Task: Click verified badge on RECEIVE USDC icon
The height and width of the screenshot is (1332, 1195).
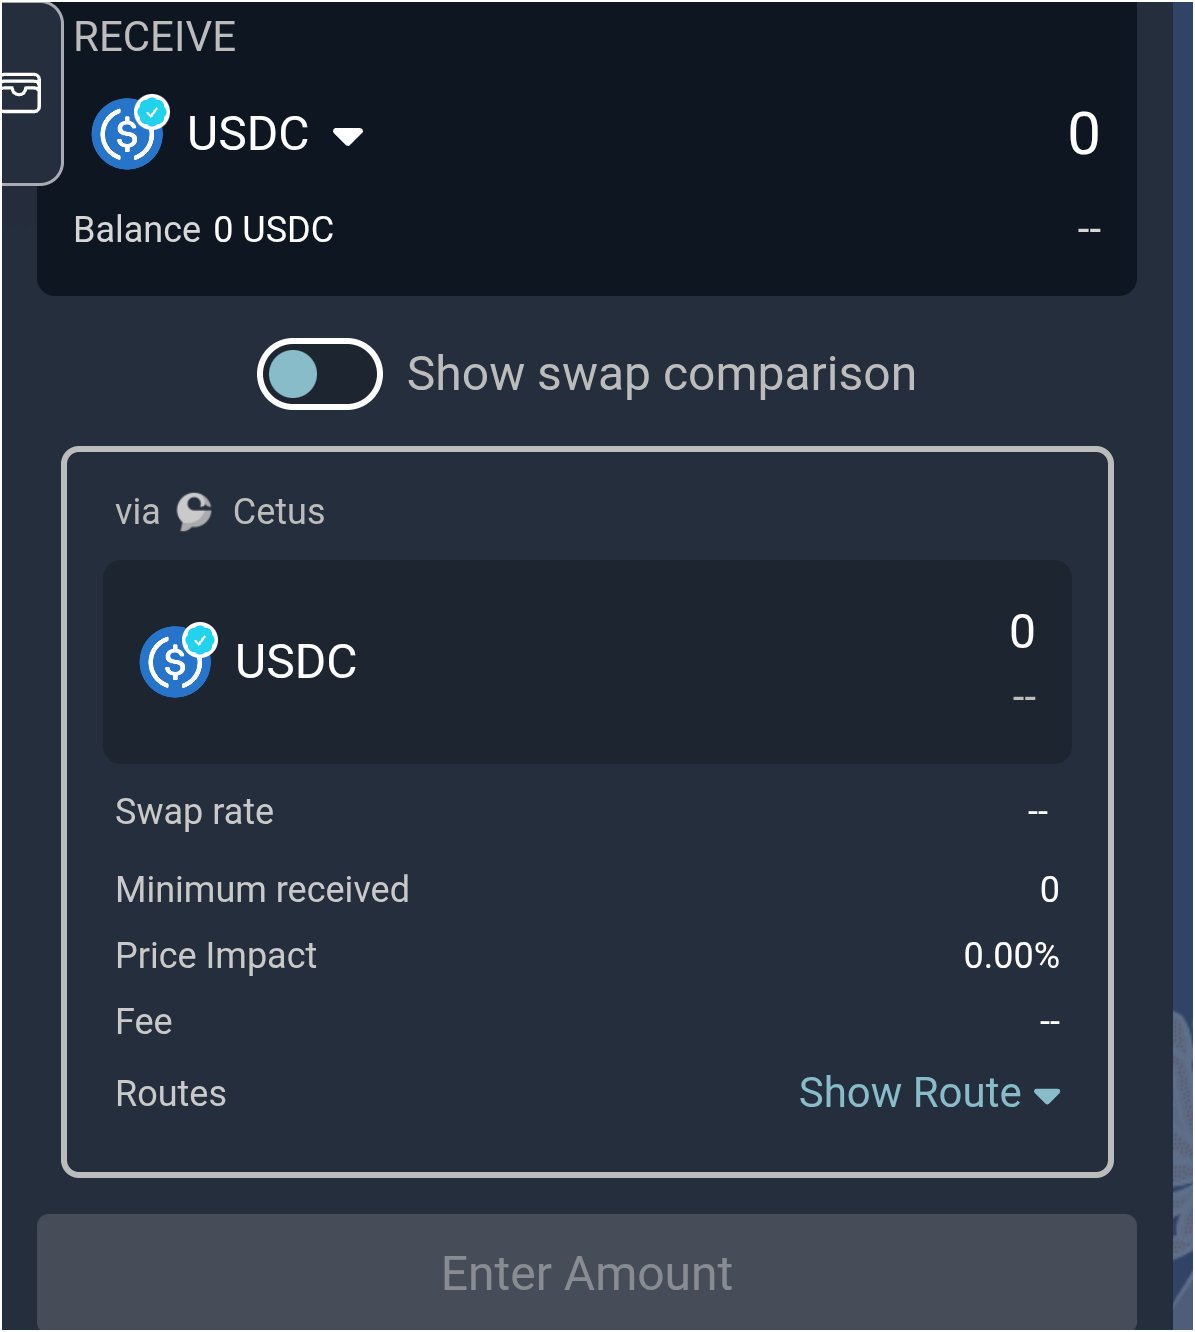Action: click(153, 112)
